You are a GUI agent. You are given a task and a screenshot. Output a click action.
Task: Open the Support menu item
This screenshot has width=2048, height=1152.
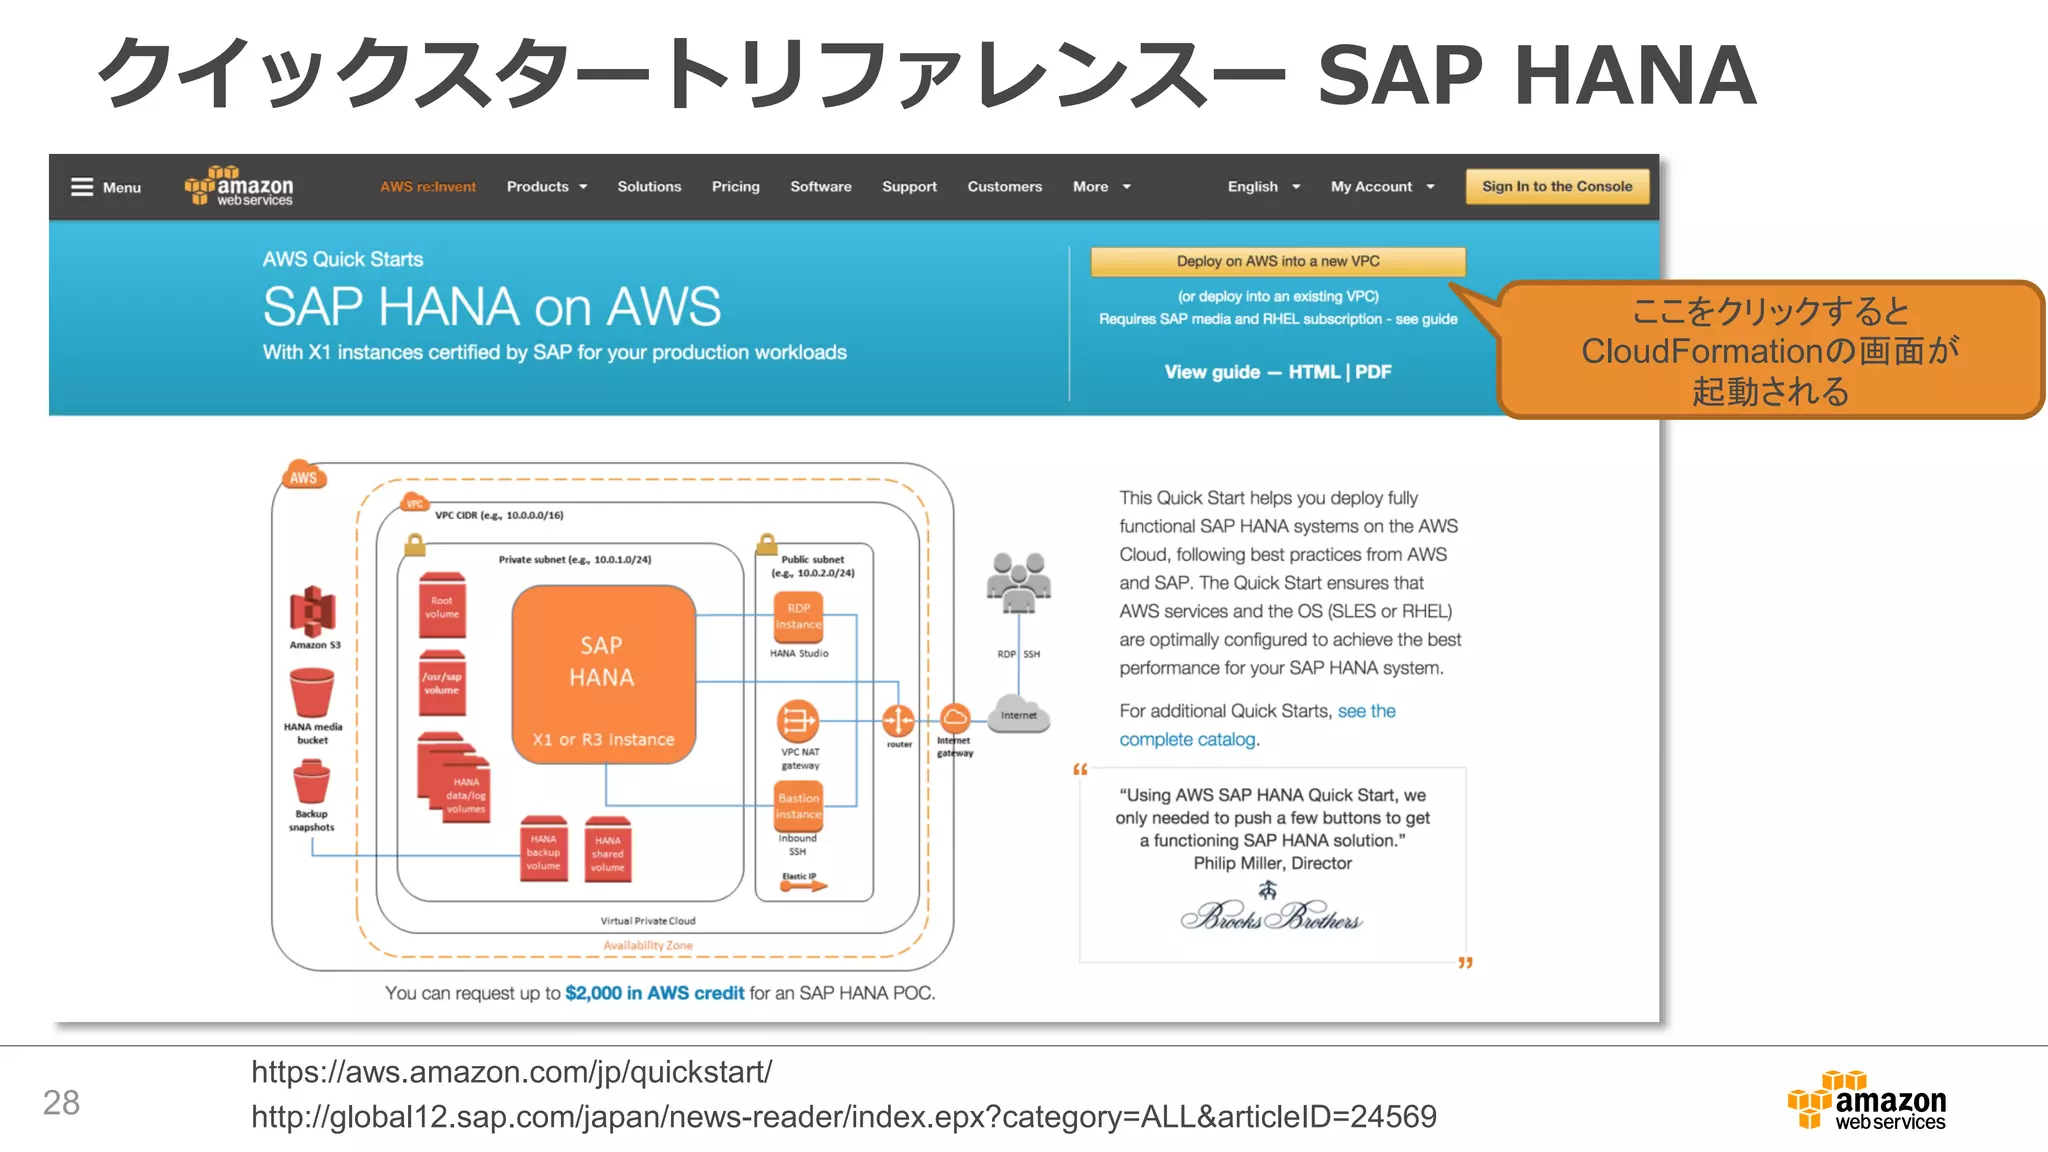tap(909, 187)
